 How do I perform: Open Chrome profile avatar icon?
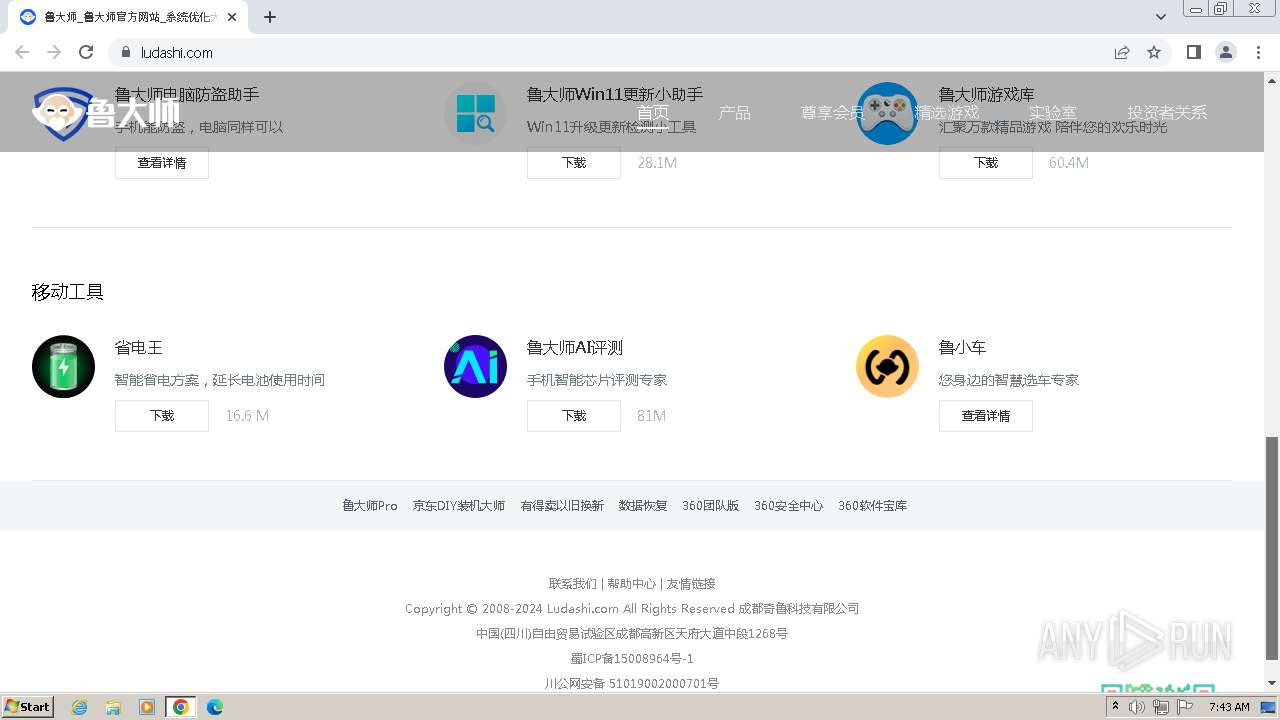1225,52
